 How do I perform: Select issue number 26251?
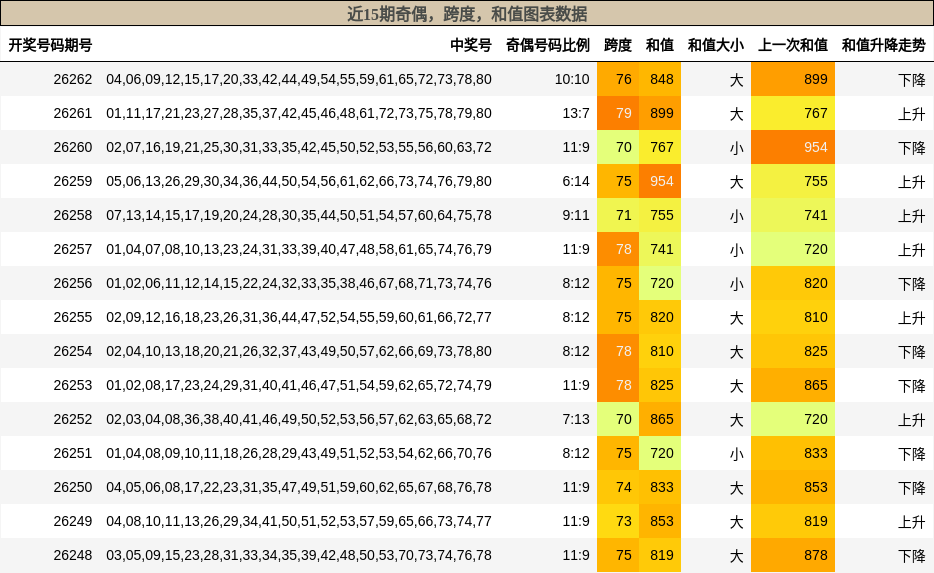(73, 453)
